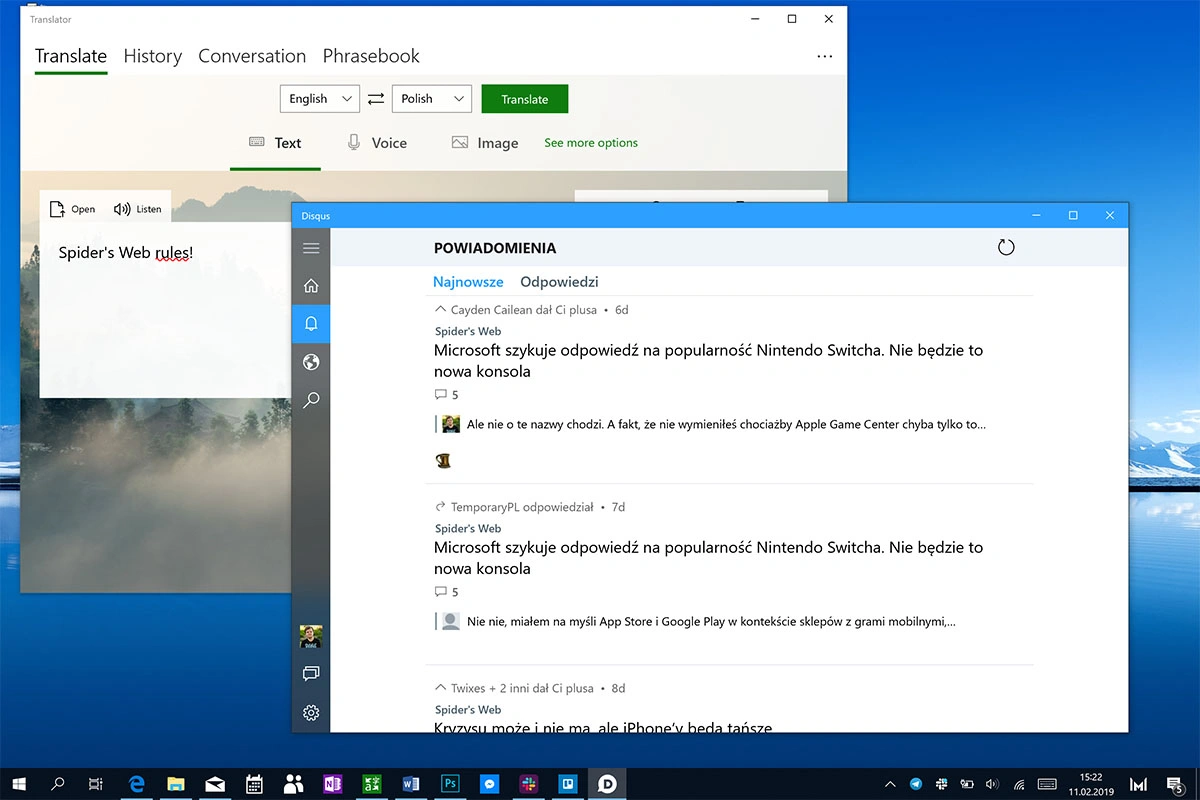Open comments icon in Disqus sidebar

click(311, 674)
